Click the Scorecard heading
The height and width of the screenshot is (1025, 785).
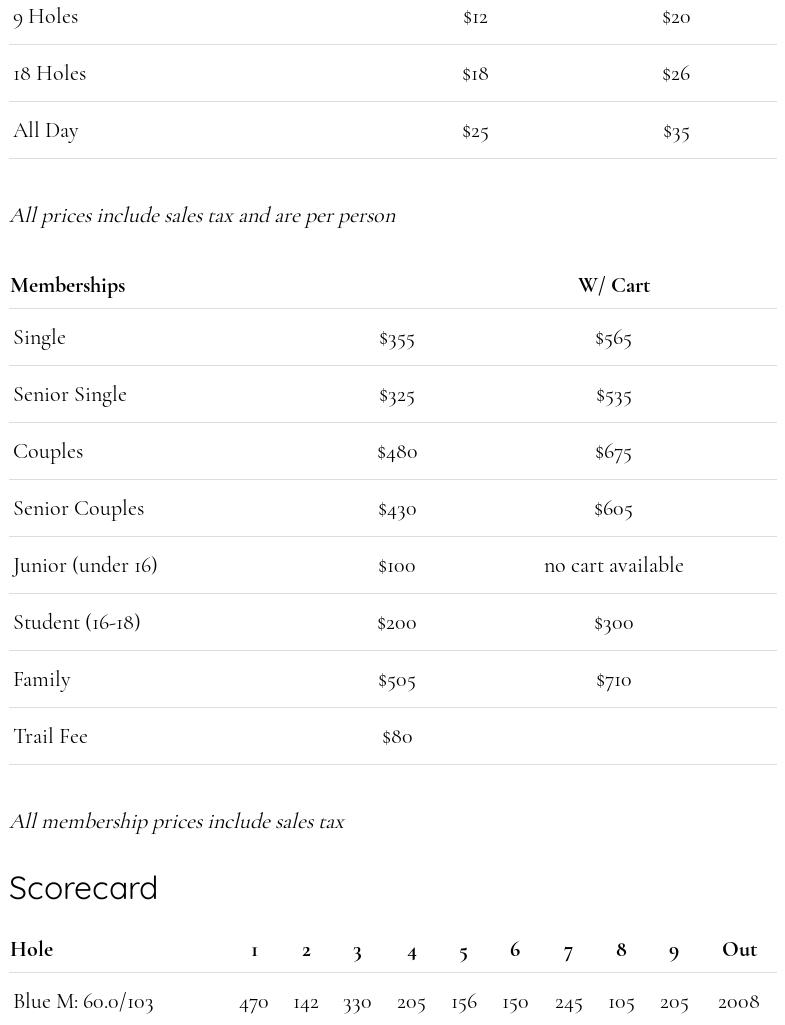click(84, 888)
